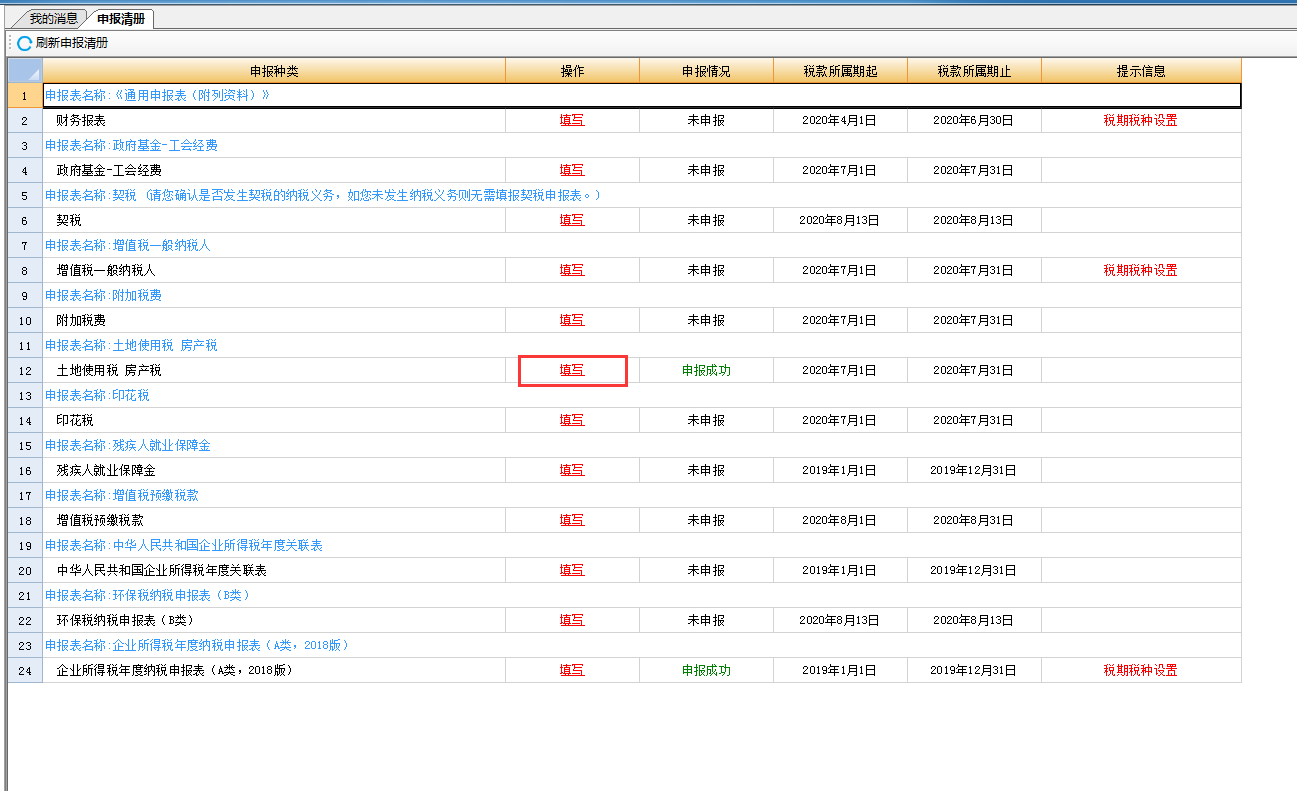1297x791 pixels.
Task: Click the 申报情况 column header
Action: [706, 71]
